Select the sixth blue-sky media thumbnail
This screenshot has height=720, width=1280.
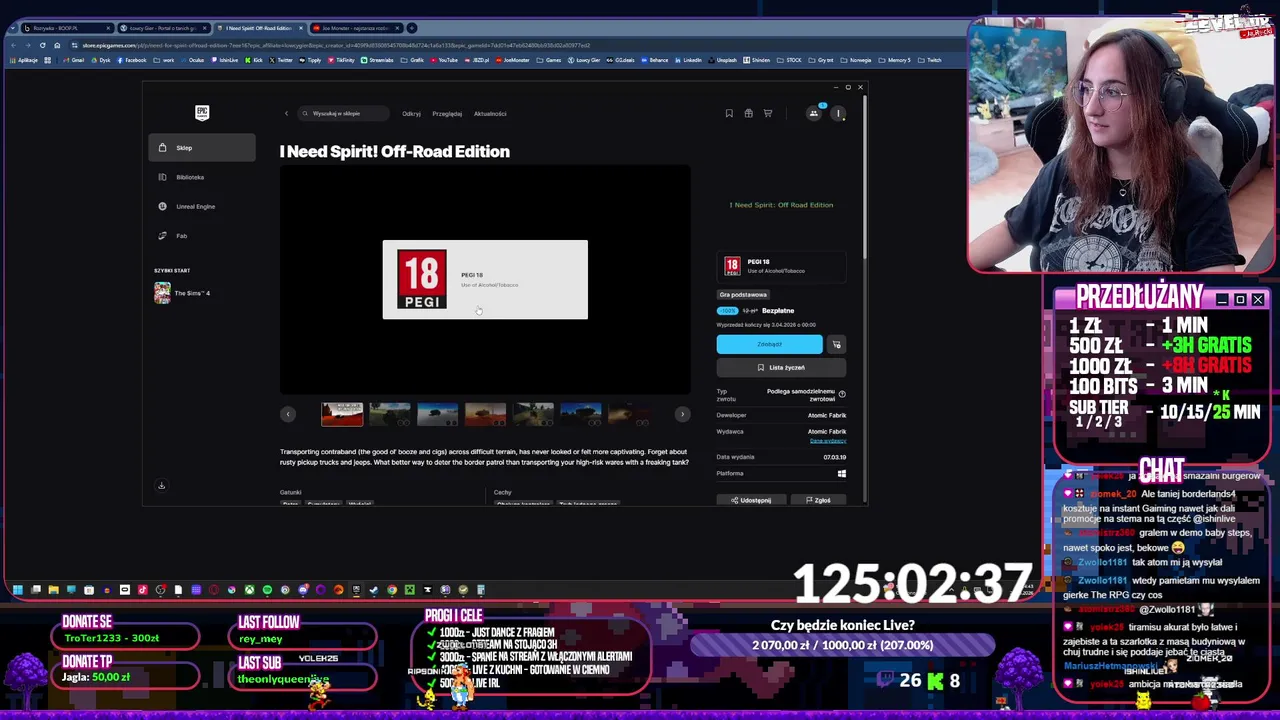[581, 414]
